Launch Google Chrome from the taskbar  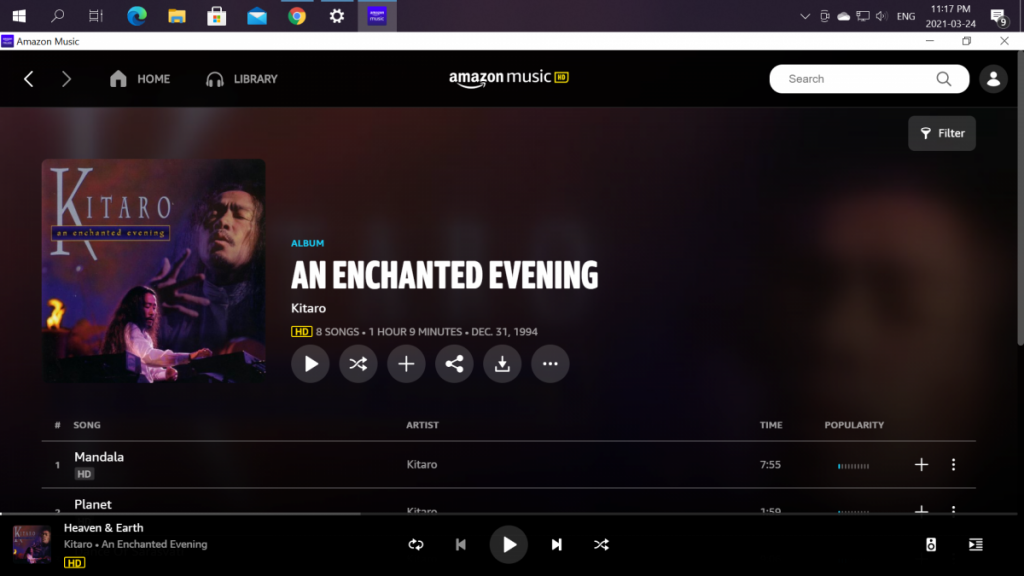pos(296,16)
